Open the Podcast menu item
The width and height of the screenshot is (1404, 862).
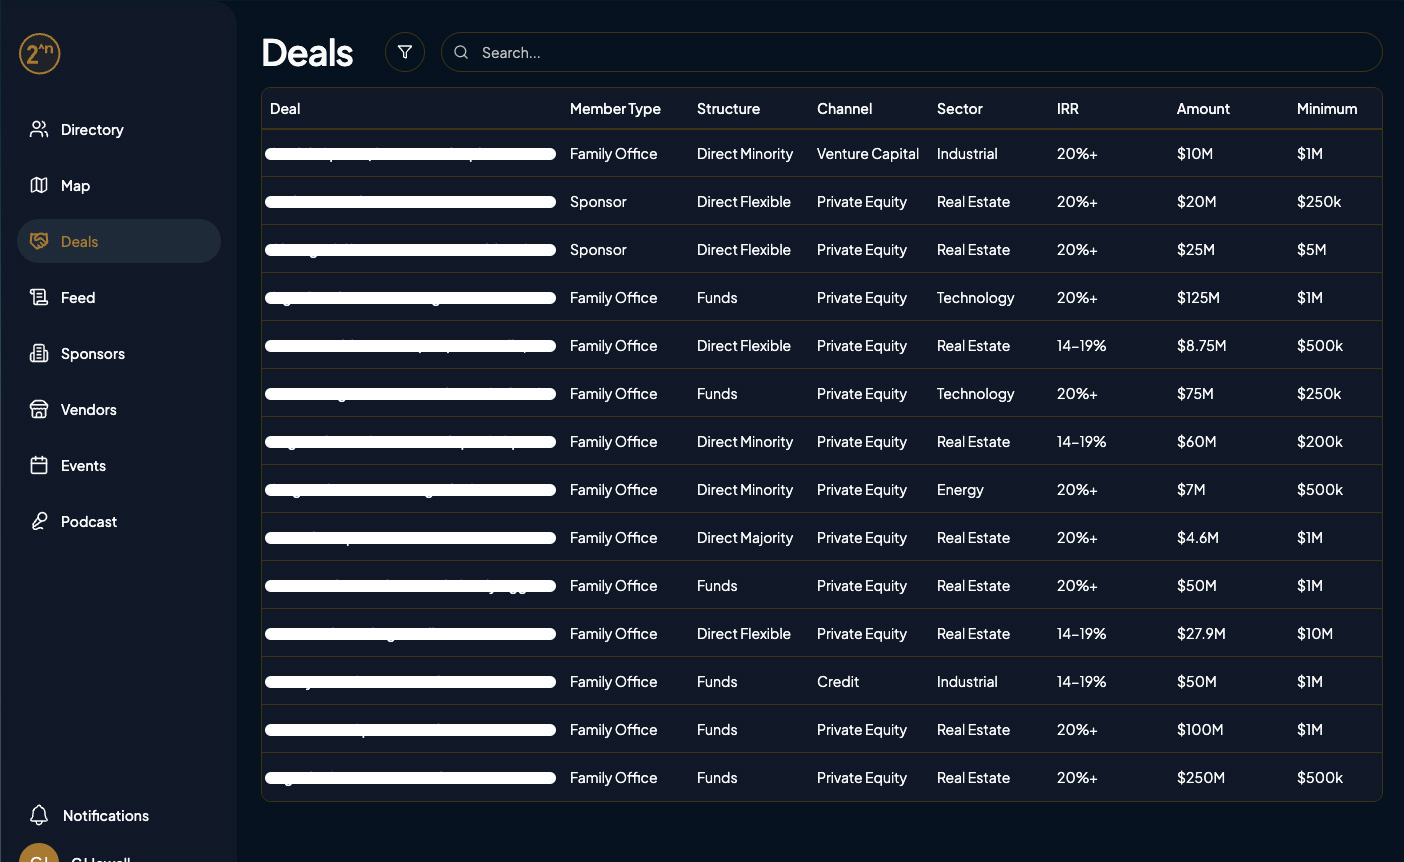click(x=89, y=521)
